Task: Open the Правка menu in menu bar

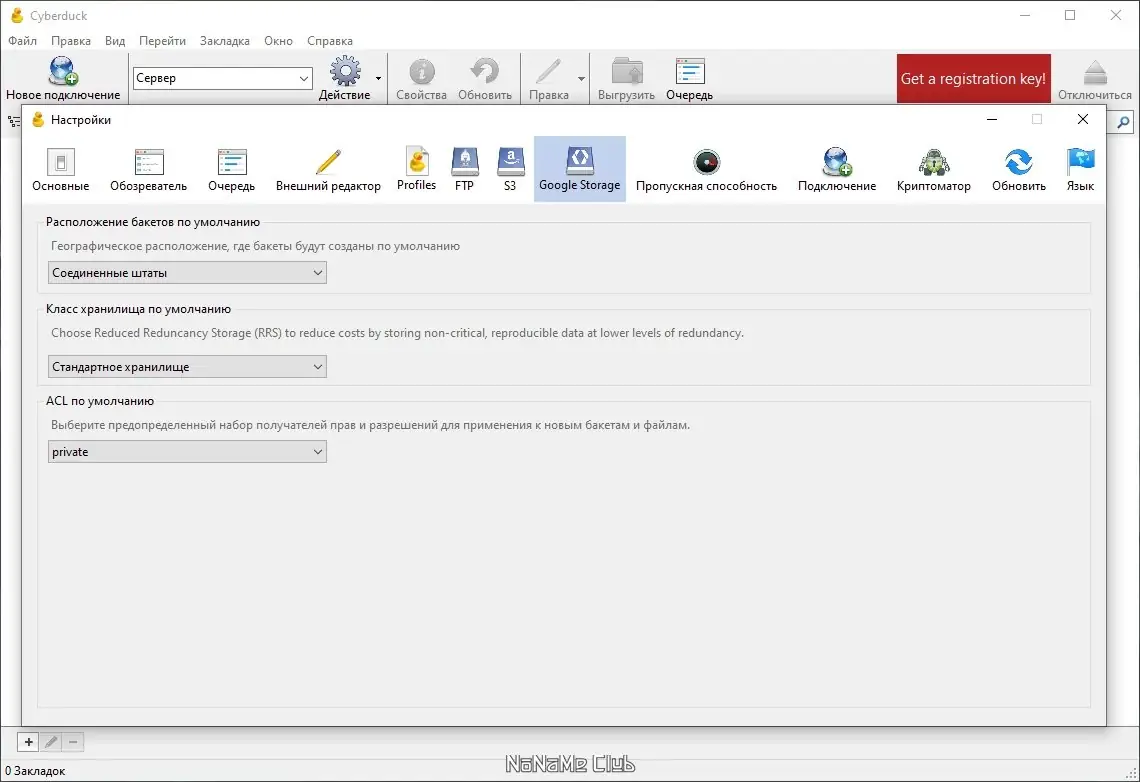Action: (x=71, y=41)
